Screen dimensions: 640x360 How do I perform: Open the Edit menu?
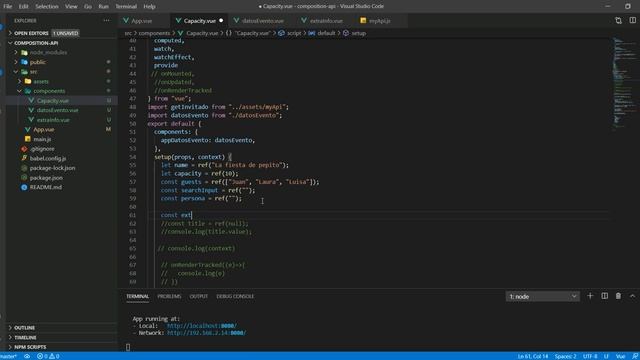coord(23,7)
